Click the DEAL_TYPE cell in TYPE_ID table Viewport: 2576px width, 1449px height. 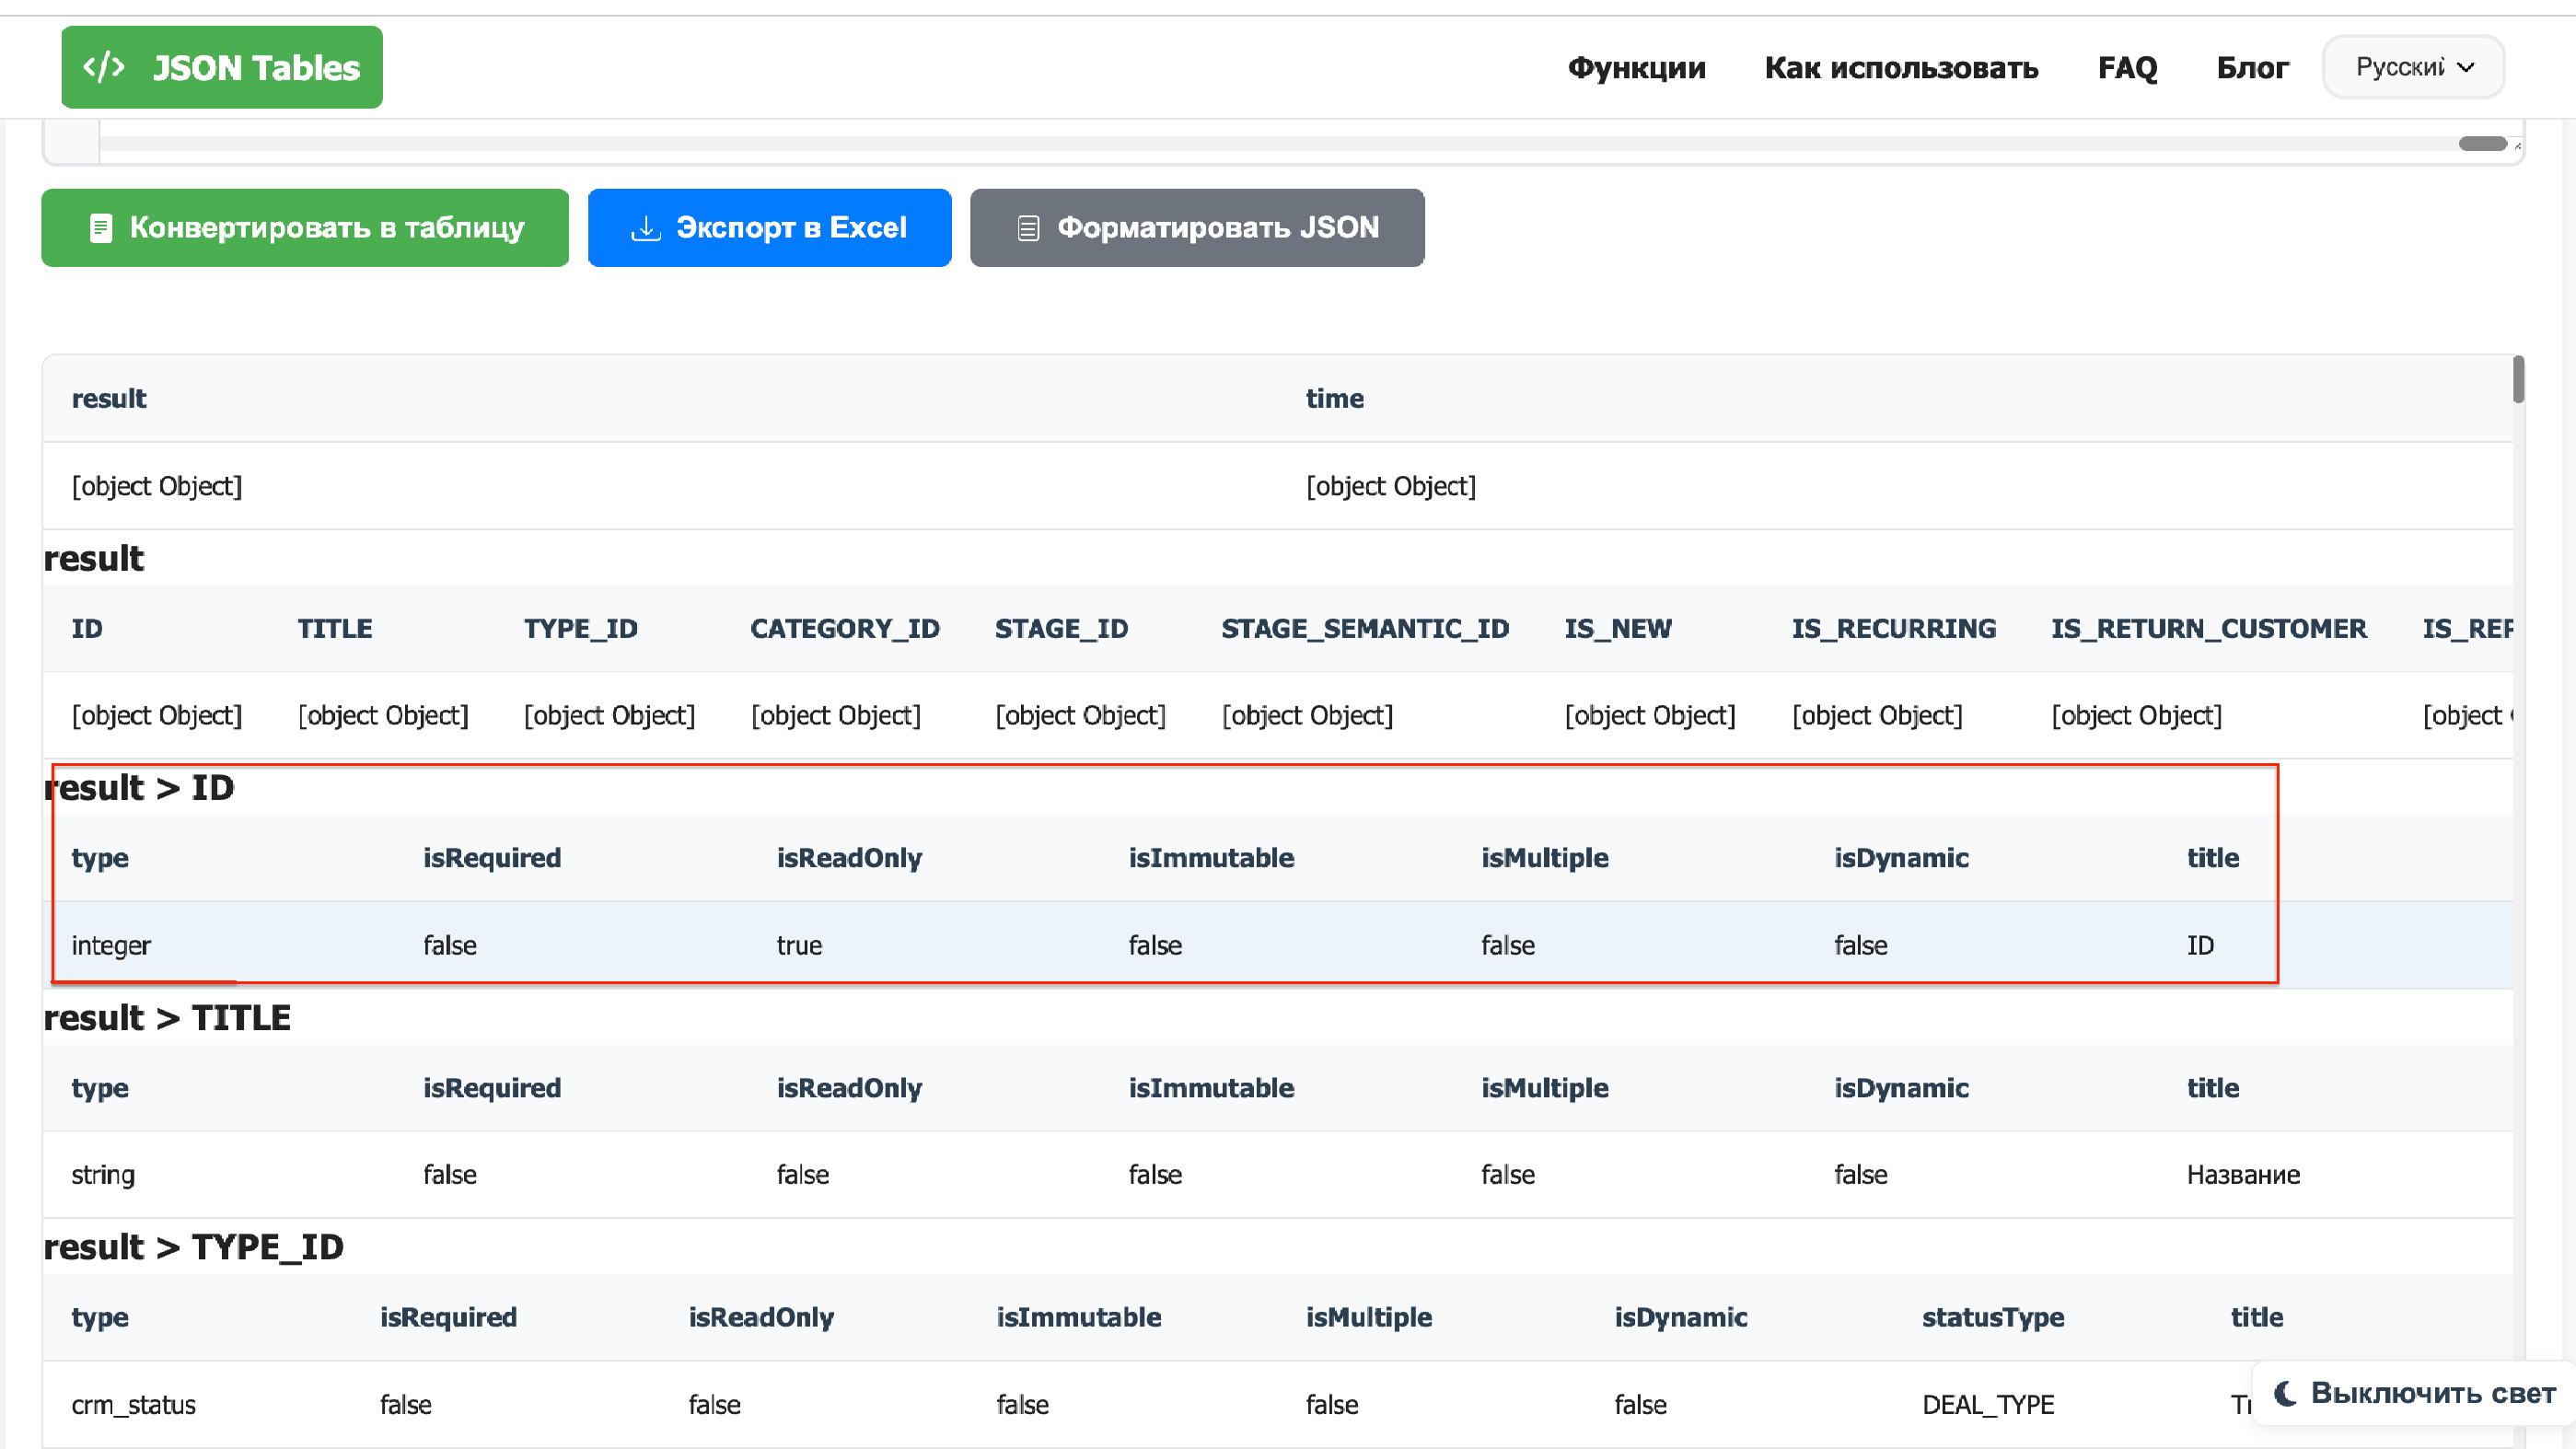pos(1987,1404)
